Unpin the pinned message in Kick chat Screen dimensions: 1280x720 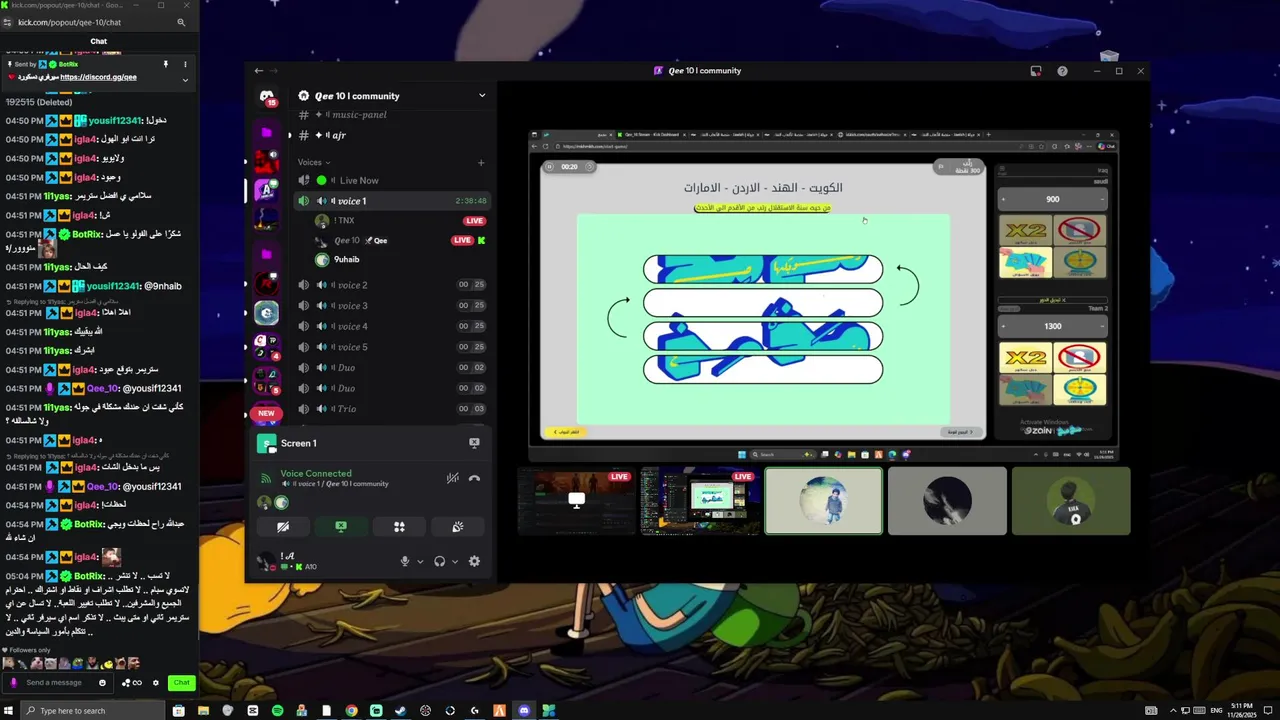click(166, 64)
